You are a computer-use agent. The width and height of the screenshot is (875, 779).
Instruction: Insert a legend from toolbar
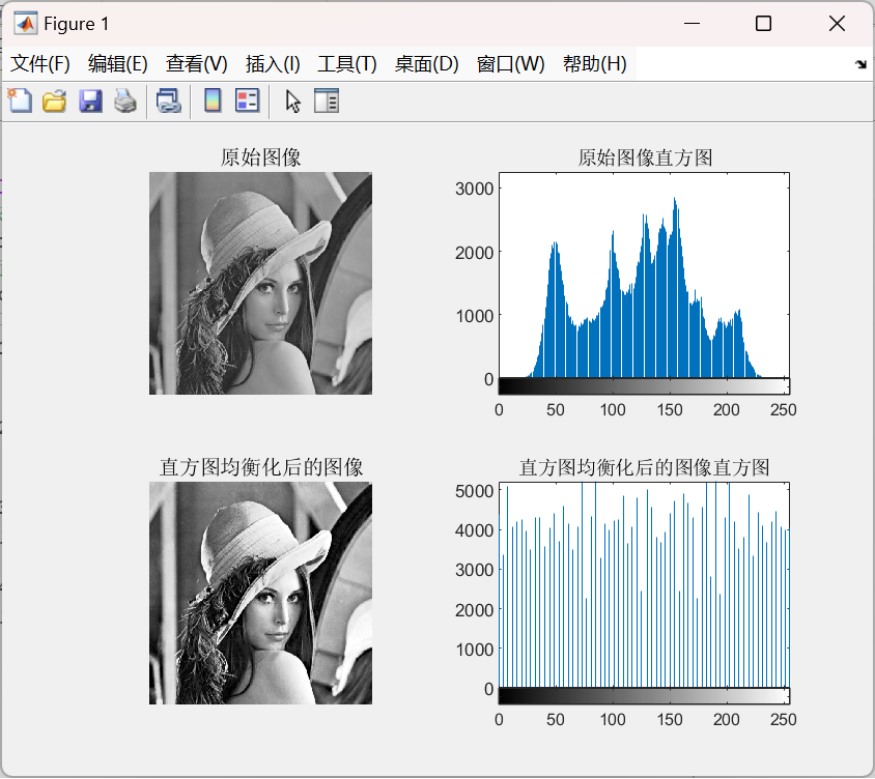coord(247,101)
